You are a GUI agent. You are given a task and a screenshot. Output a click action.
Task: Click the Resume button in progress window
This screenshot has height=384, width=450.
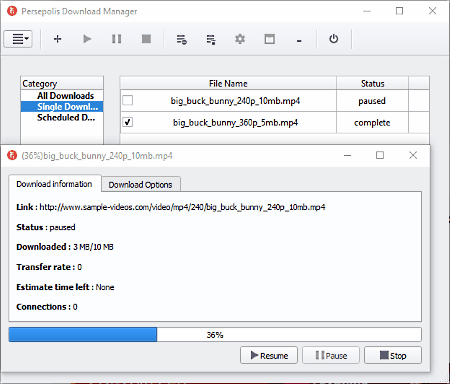(x=269, y=355)
